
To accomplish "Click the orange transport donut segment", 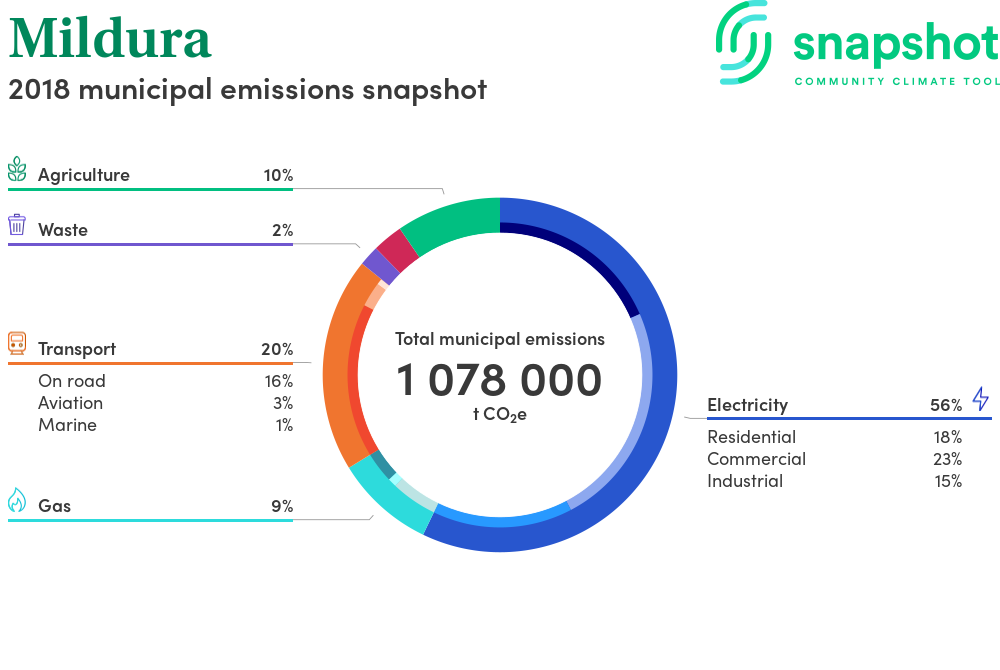I will click(336, 373).
